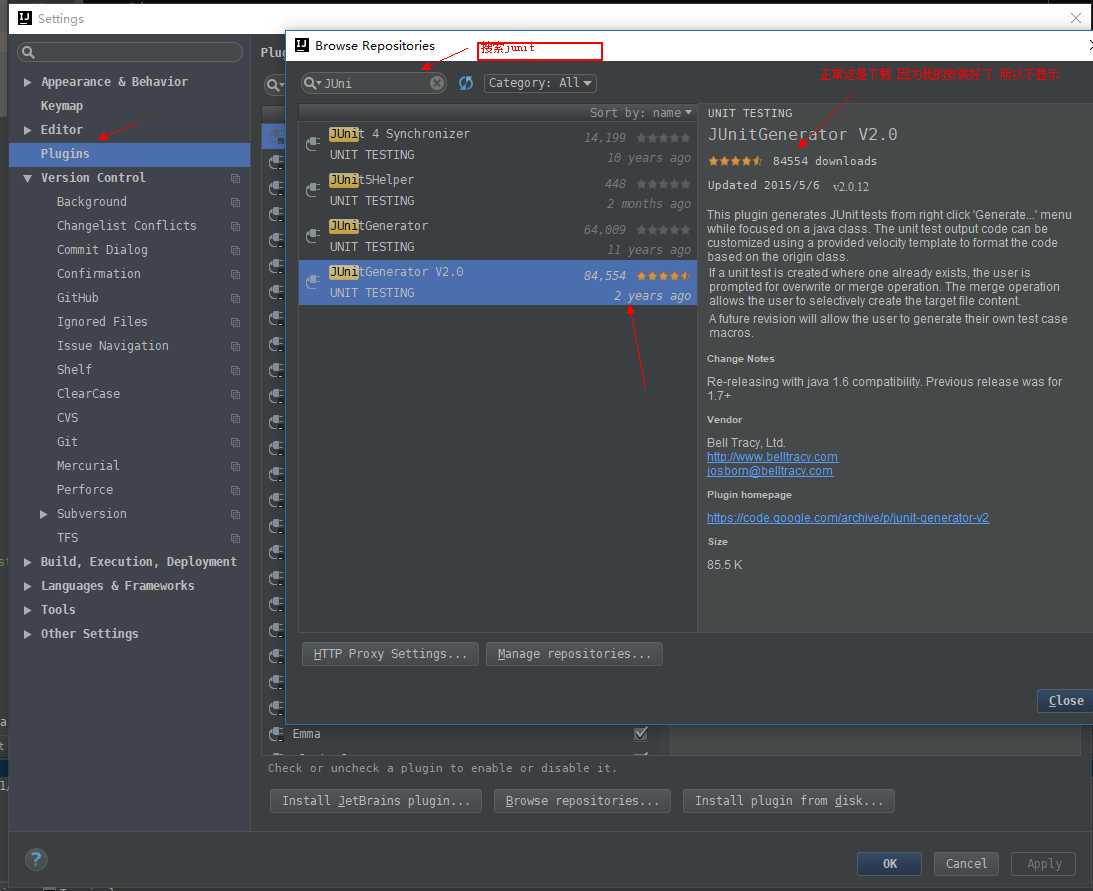Viewport: 1093px width, 891px height.
Task: Expand Appearance & Behavior section
Action: pos(27,82)
